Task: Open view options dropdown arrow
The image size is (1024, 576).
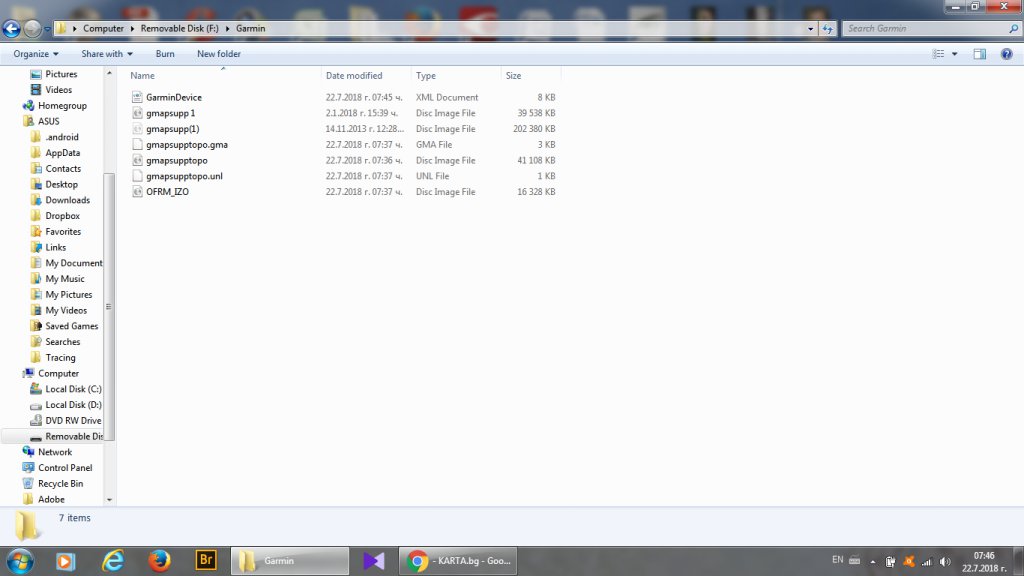Action: (x=954, y=54)
